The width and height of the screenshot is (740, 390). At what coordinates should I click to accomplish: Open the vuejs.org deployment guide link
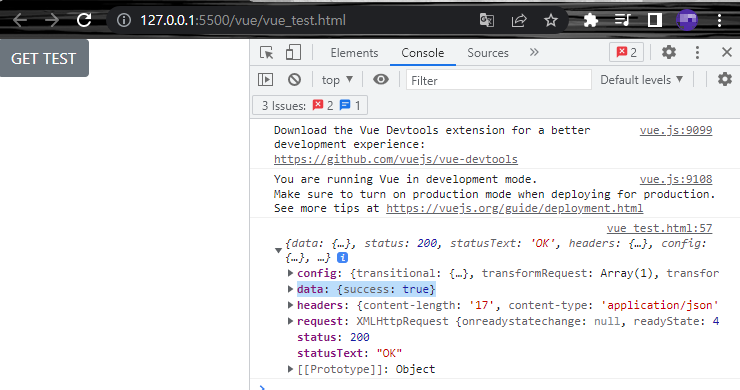click(514, 209)
